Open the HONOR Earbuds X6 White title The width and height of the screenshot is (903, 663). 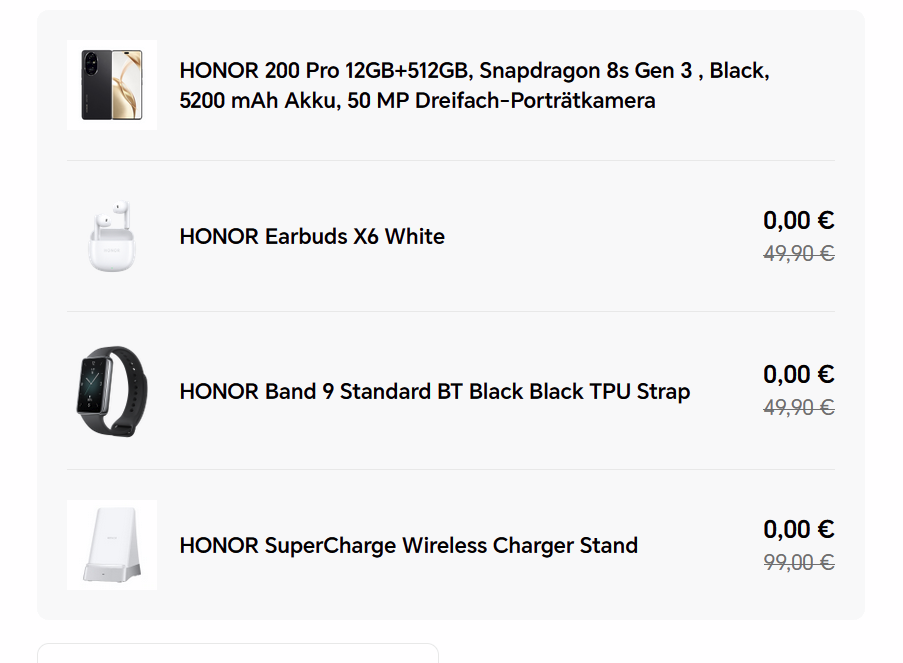tap(312, 237)
